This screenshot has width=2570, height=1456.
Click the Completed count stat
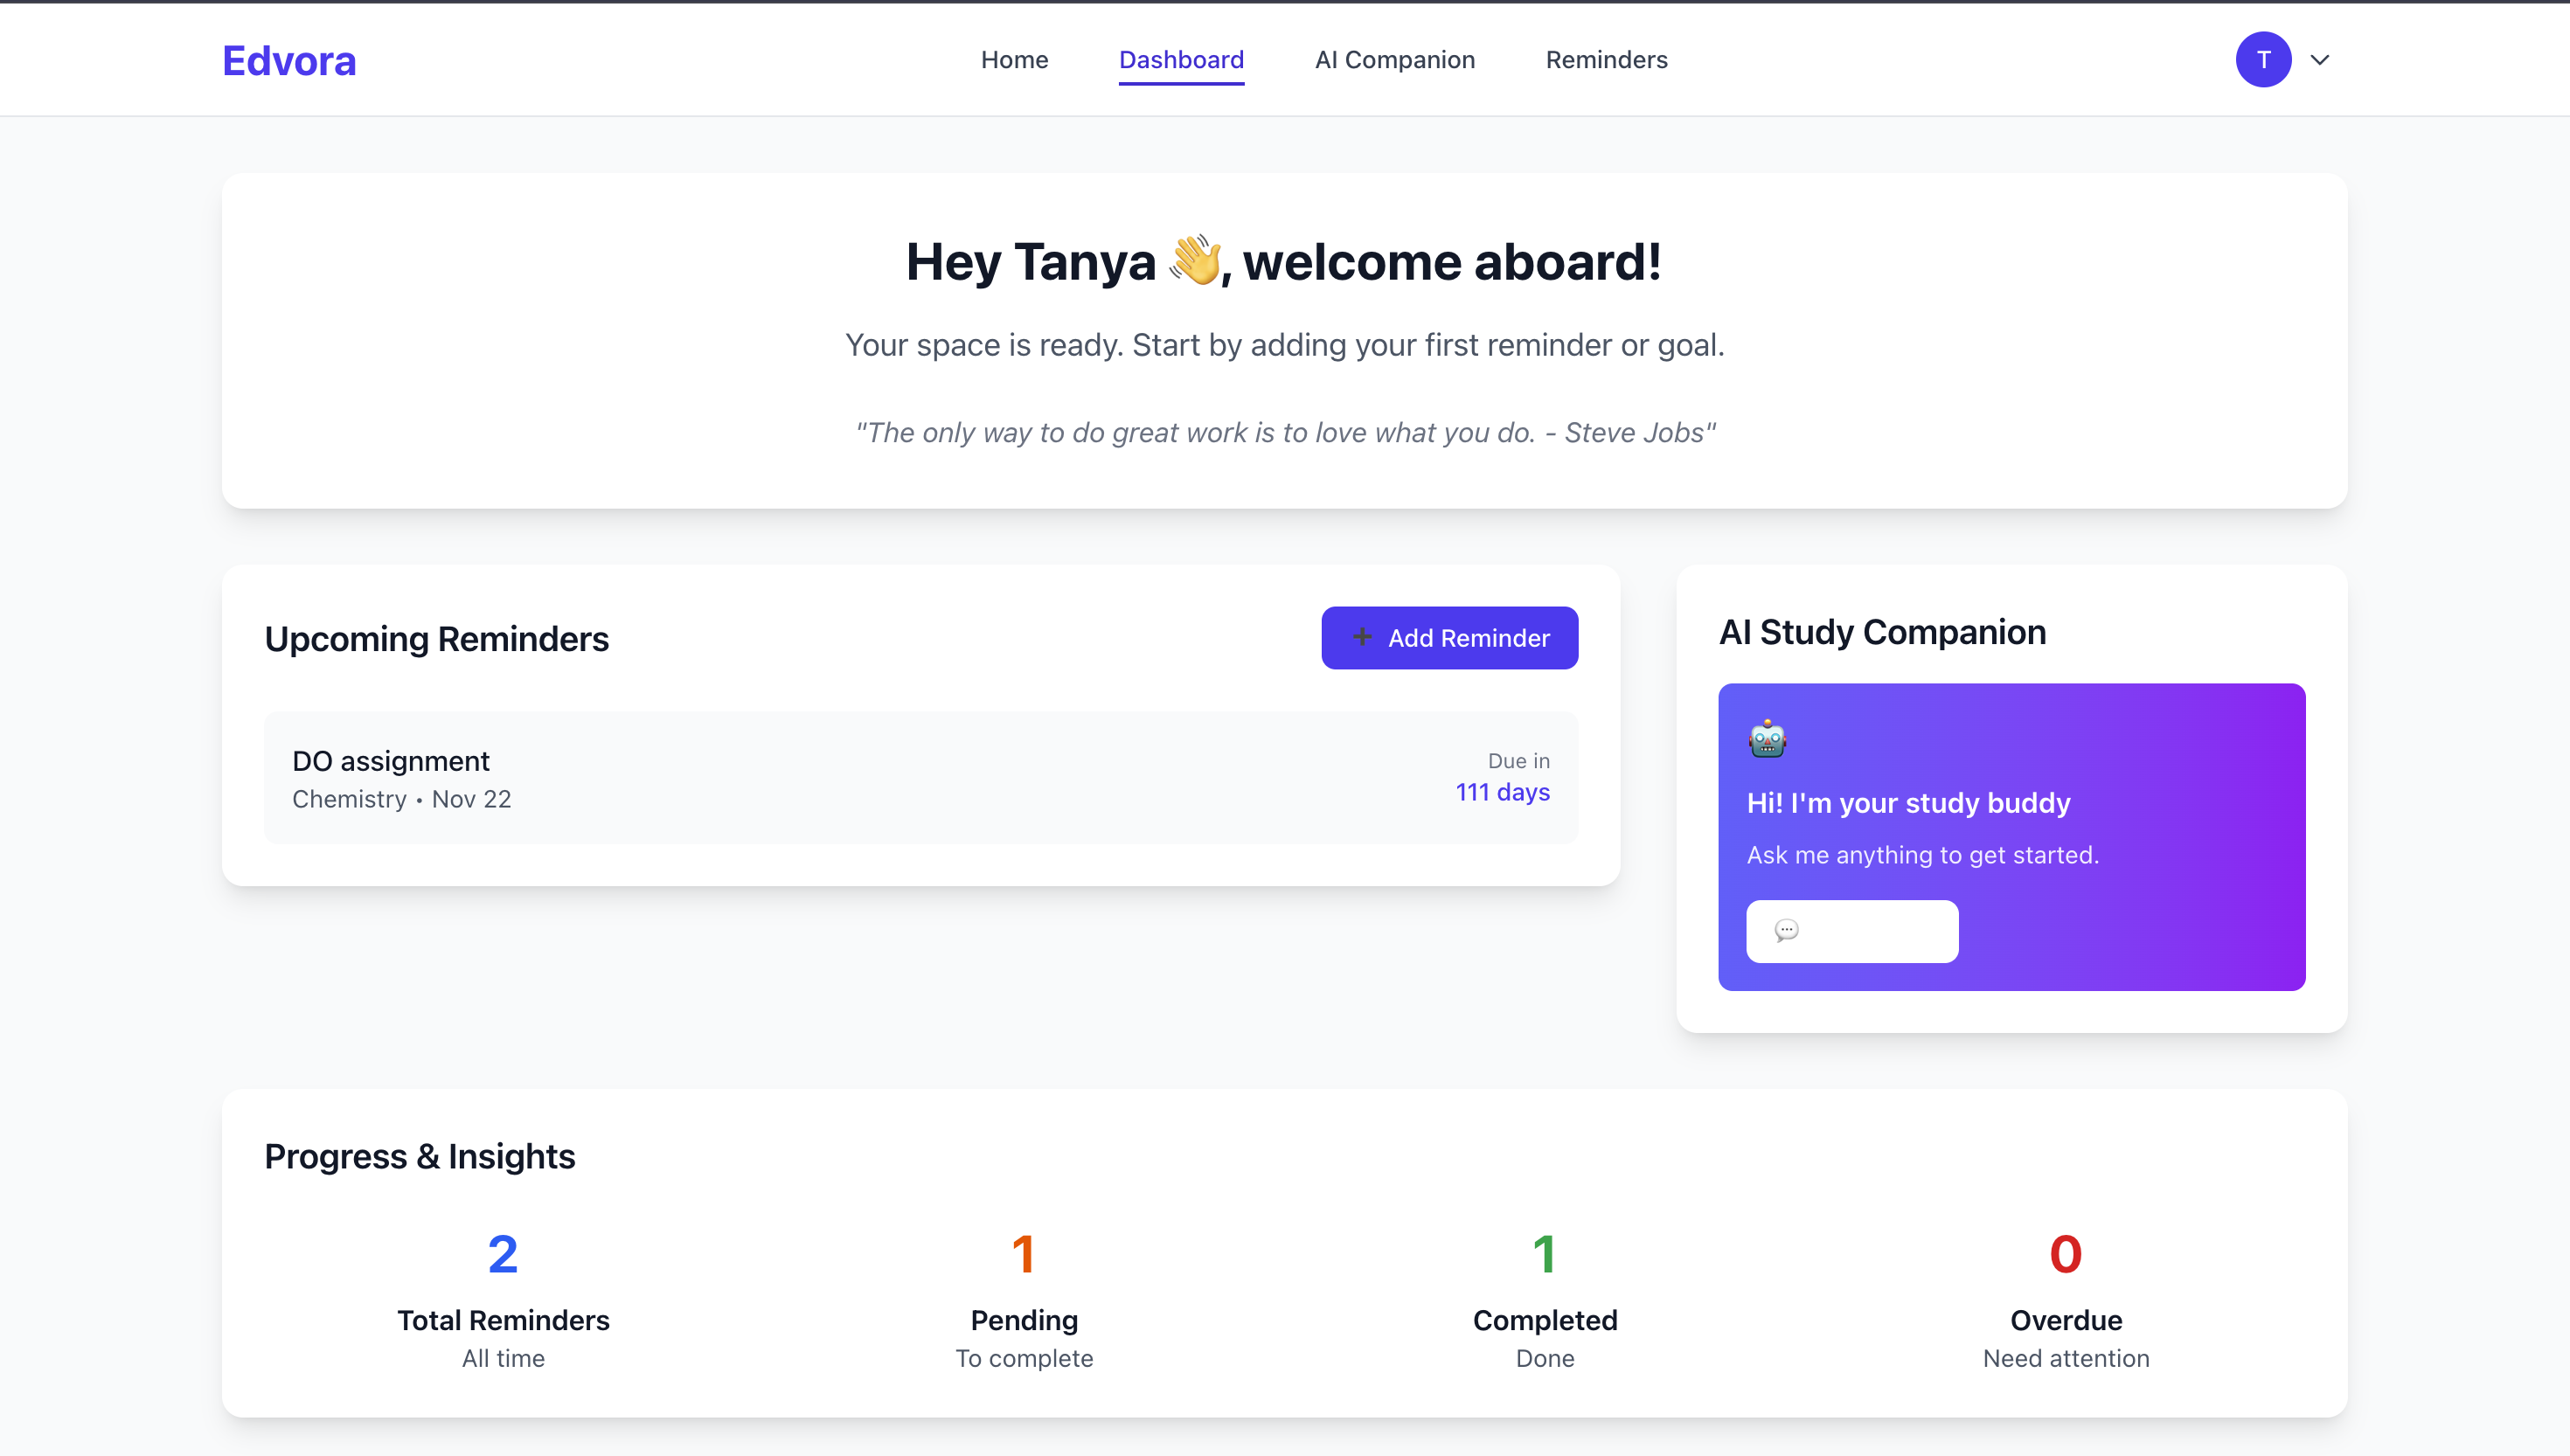(x=1544, y=1254)
